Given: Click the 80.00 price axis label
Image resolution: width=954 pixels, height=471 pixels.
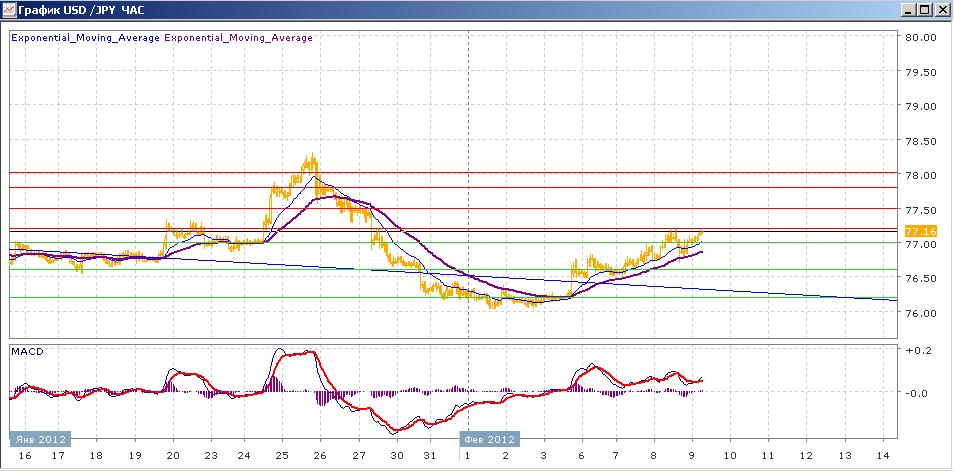Looking at the screenshot, I should 919,38.
